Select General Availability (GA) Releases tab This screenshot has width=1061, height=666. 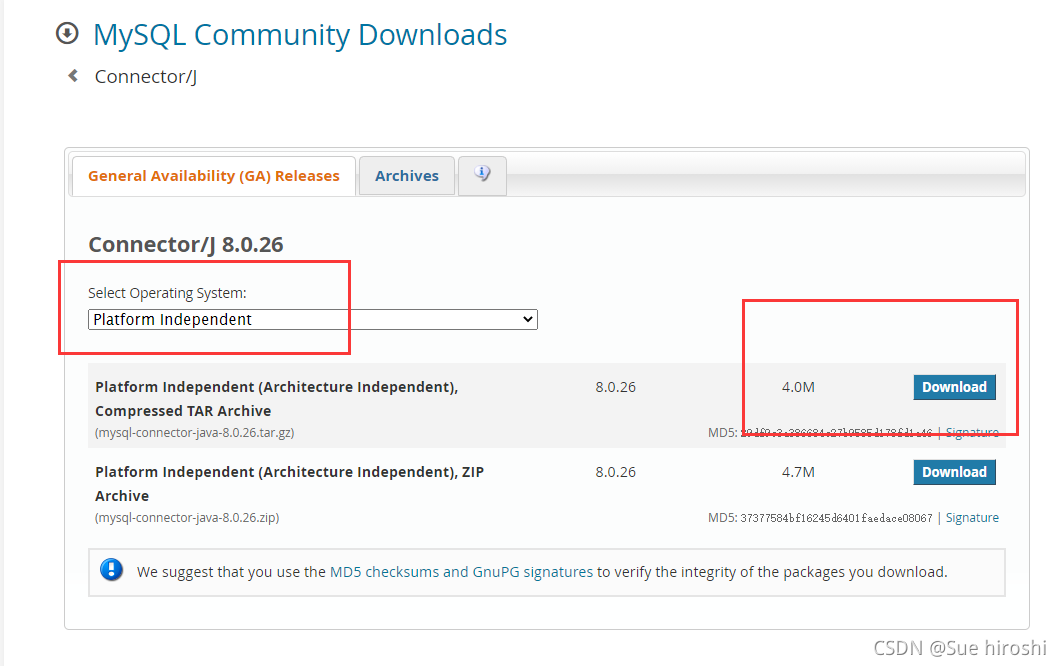coord(214,176)
